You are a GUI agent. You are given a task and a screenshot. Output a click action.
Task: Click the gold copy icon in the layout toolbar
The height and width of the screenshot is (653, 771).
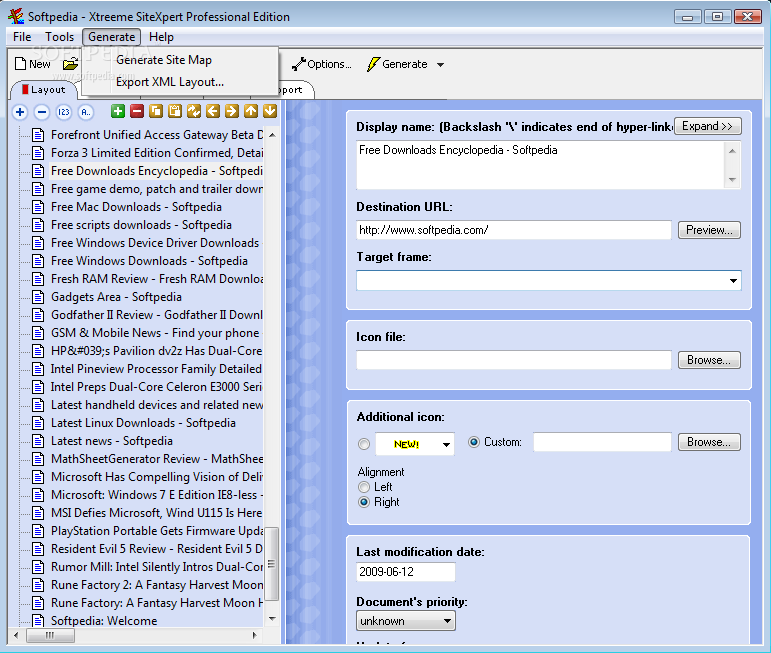(156, 111)
